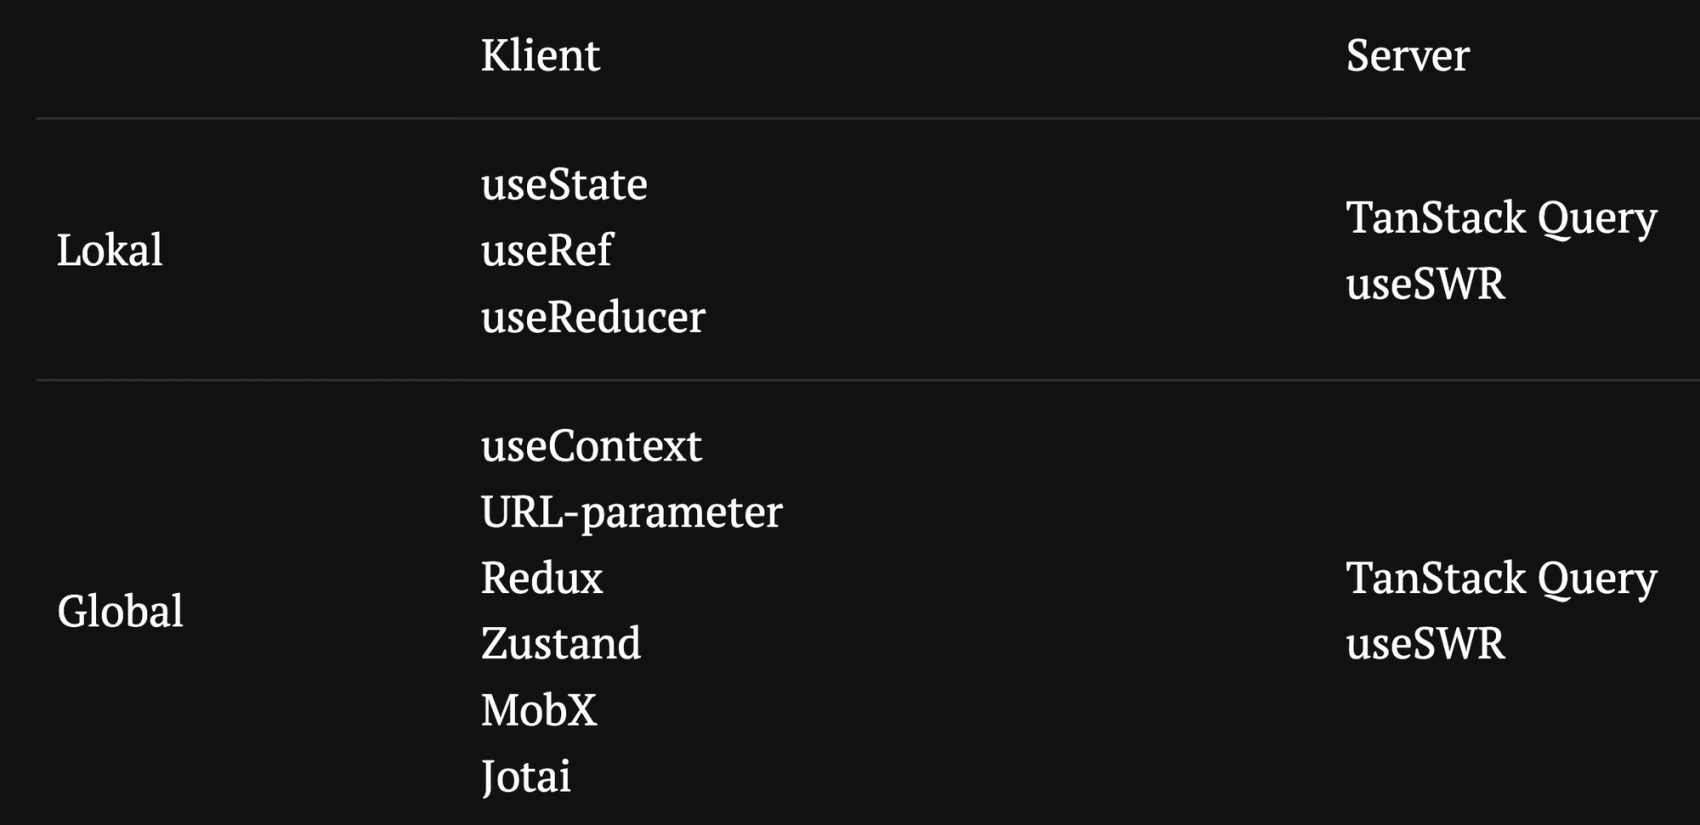Click the MobX entry
Image resolution: width=1700 pixels, height=825 pixels.
pos(539,710)
